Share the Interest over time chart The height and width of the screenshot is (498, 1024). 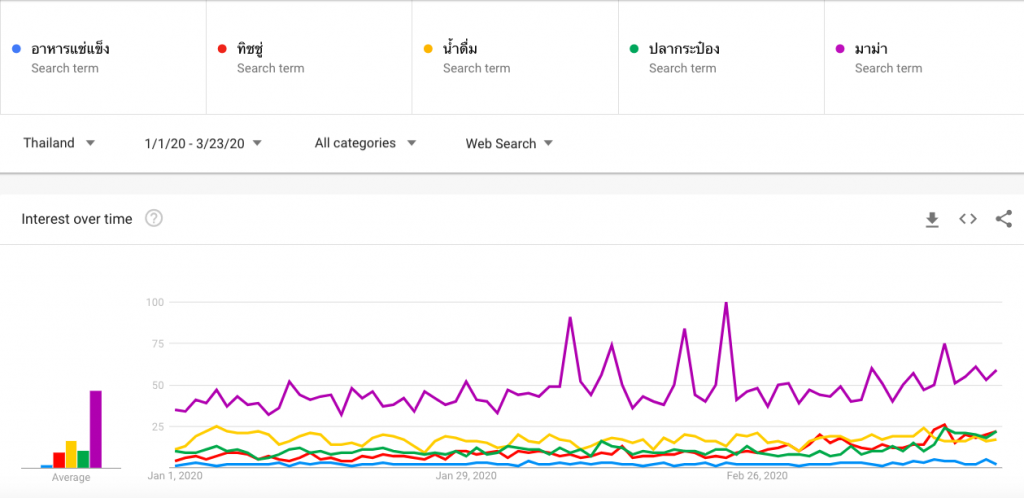pos(1004,219)
